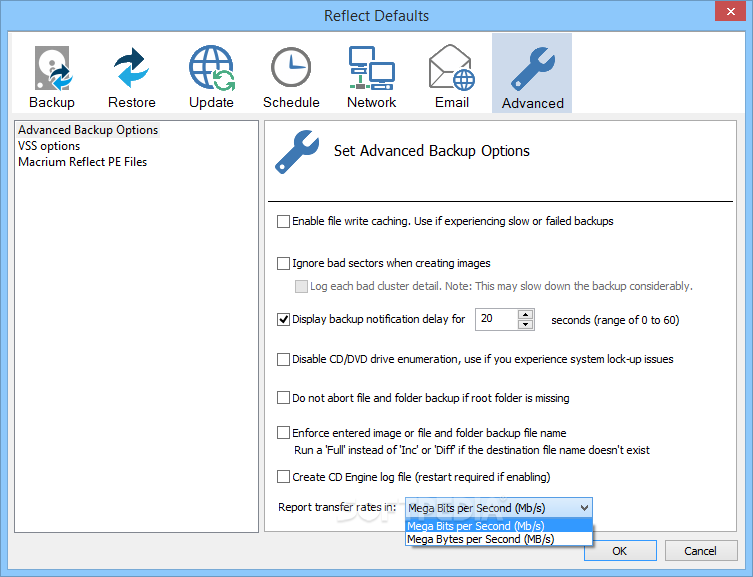The image size is (753, 577).
Task: Tick Enforce entered image backup file name
Action: click(x=283, y=433)
